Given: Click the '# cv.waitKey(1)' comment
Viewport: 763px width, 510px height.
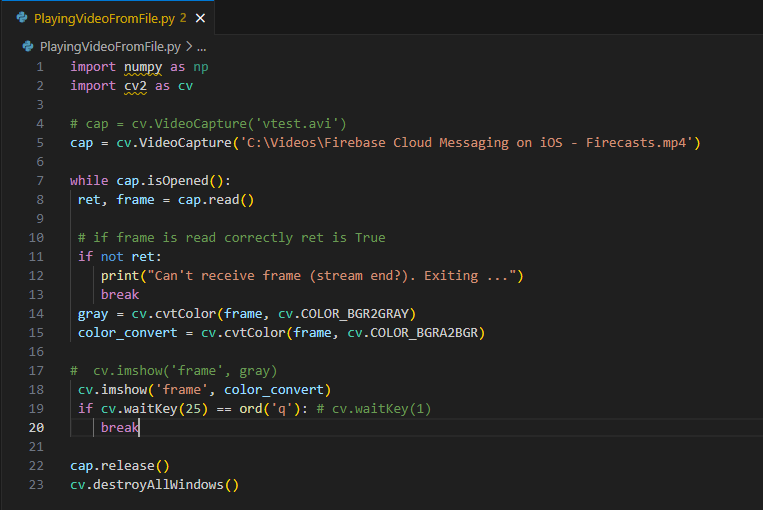Looking at the screenshot, I should tap(374, 409).
